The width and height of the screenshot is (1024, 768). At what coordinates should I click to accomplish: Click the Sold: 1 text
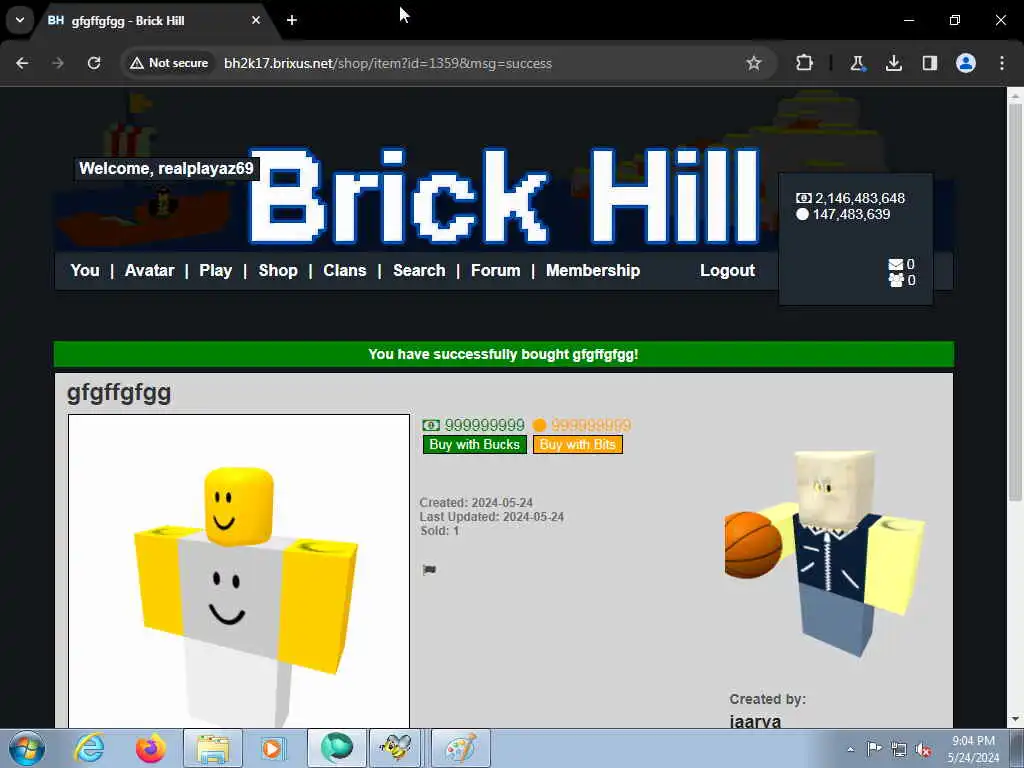[440, 531]
